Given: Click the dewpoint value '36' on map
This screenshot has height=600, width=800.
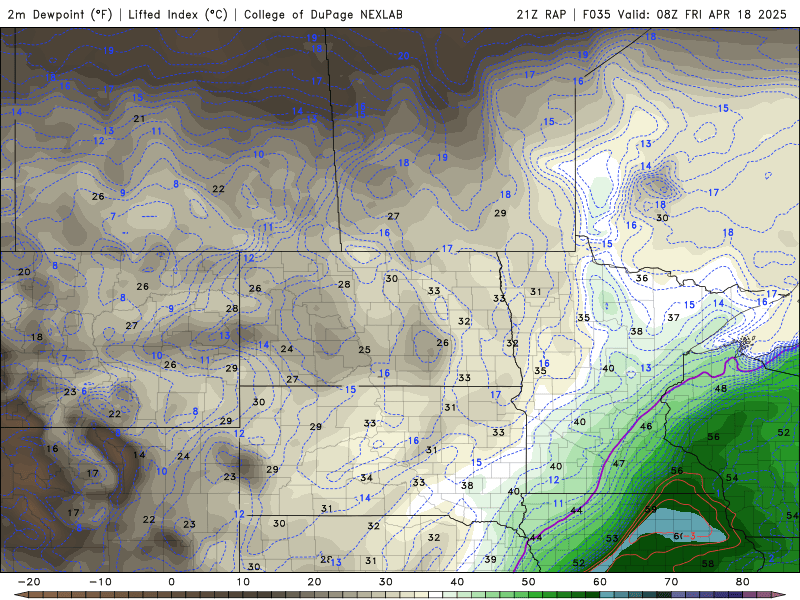Looking at the screenshot, I should tap(642, 278).
